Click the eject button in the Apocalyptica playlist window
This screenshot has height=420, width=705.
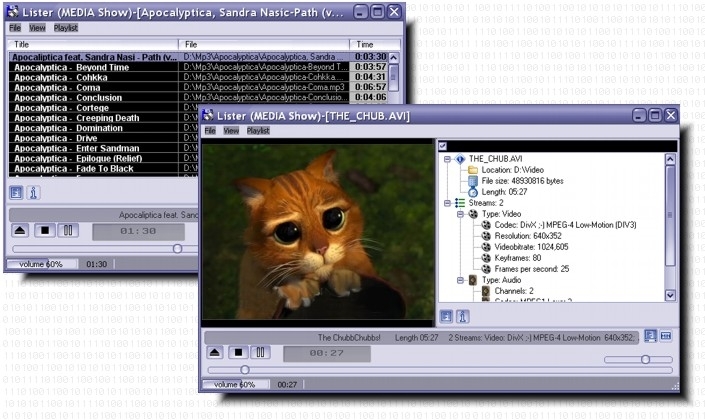point(20,231)
